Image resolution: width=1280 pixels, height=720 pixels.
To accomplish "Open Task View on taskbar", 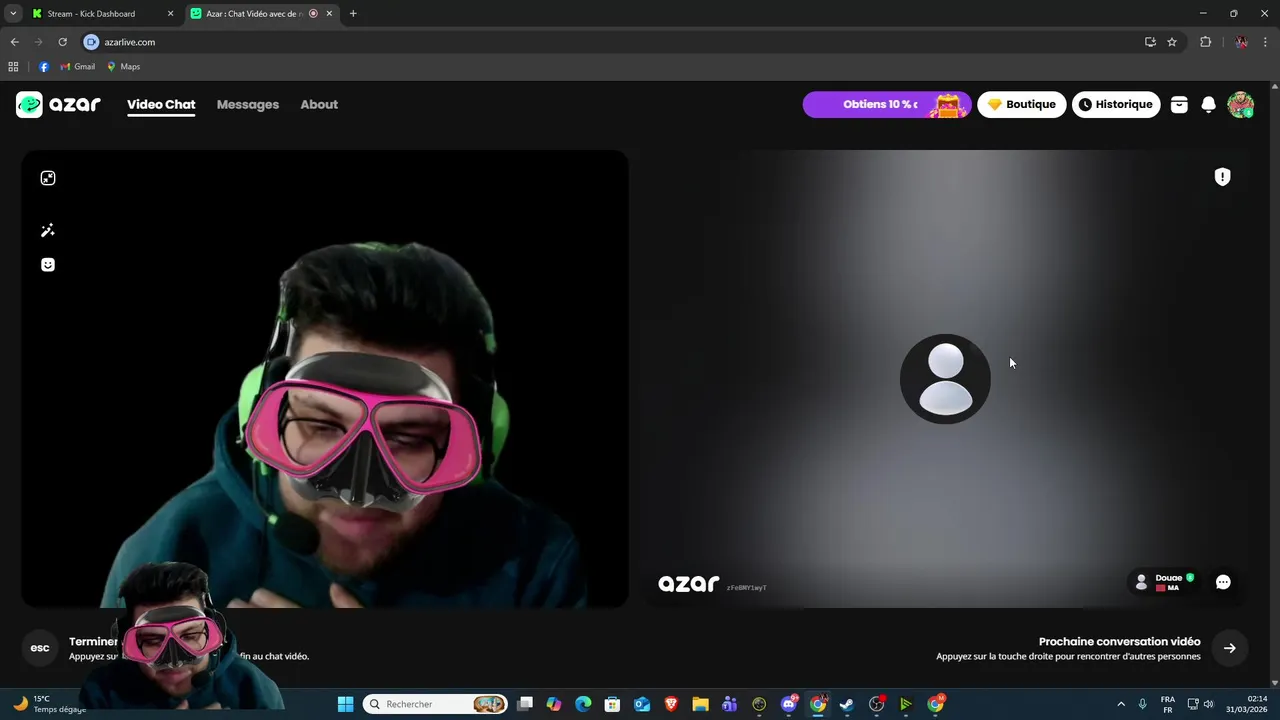I will (525, 704).
